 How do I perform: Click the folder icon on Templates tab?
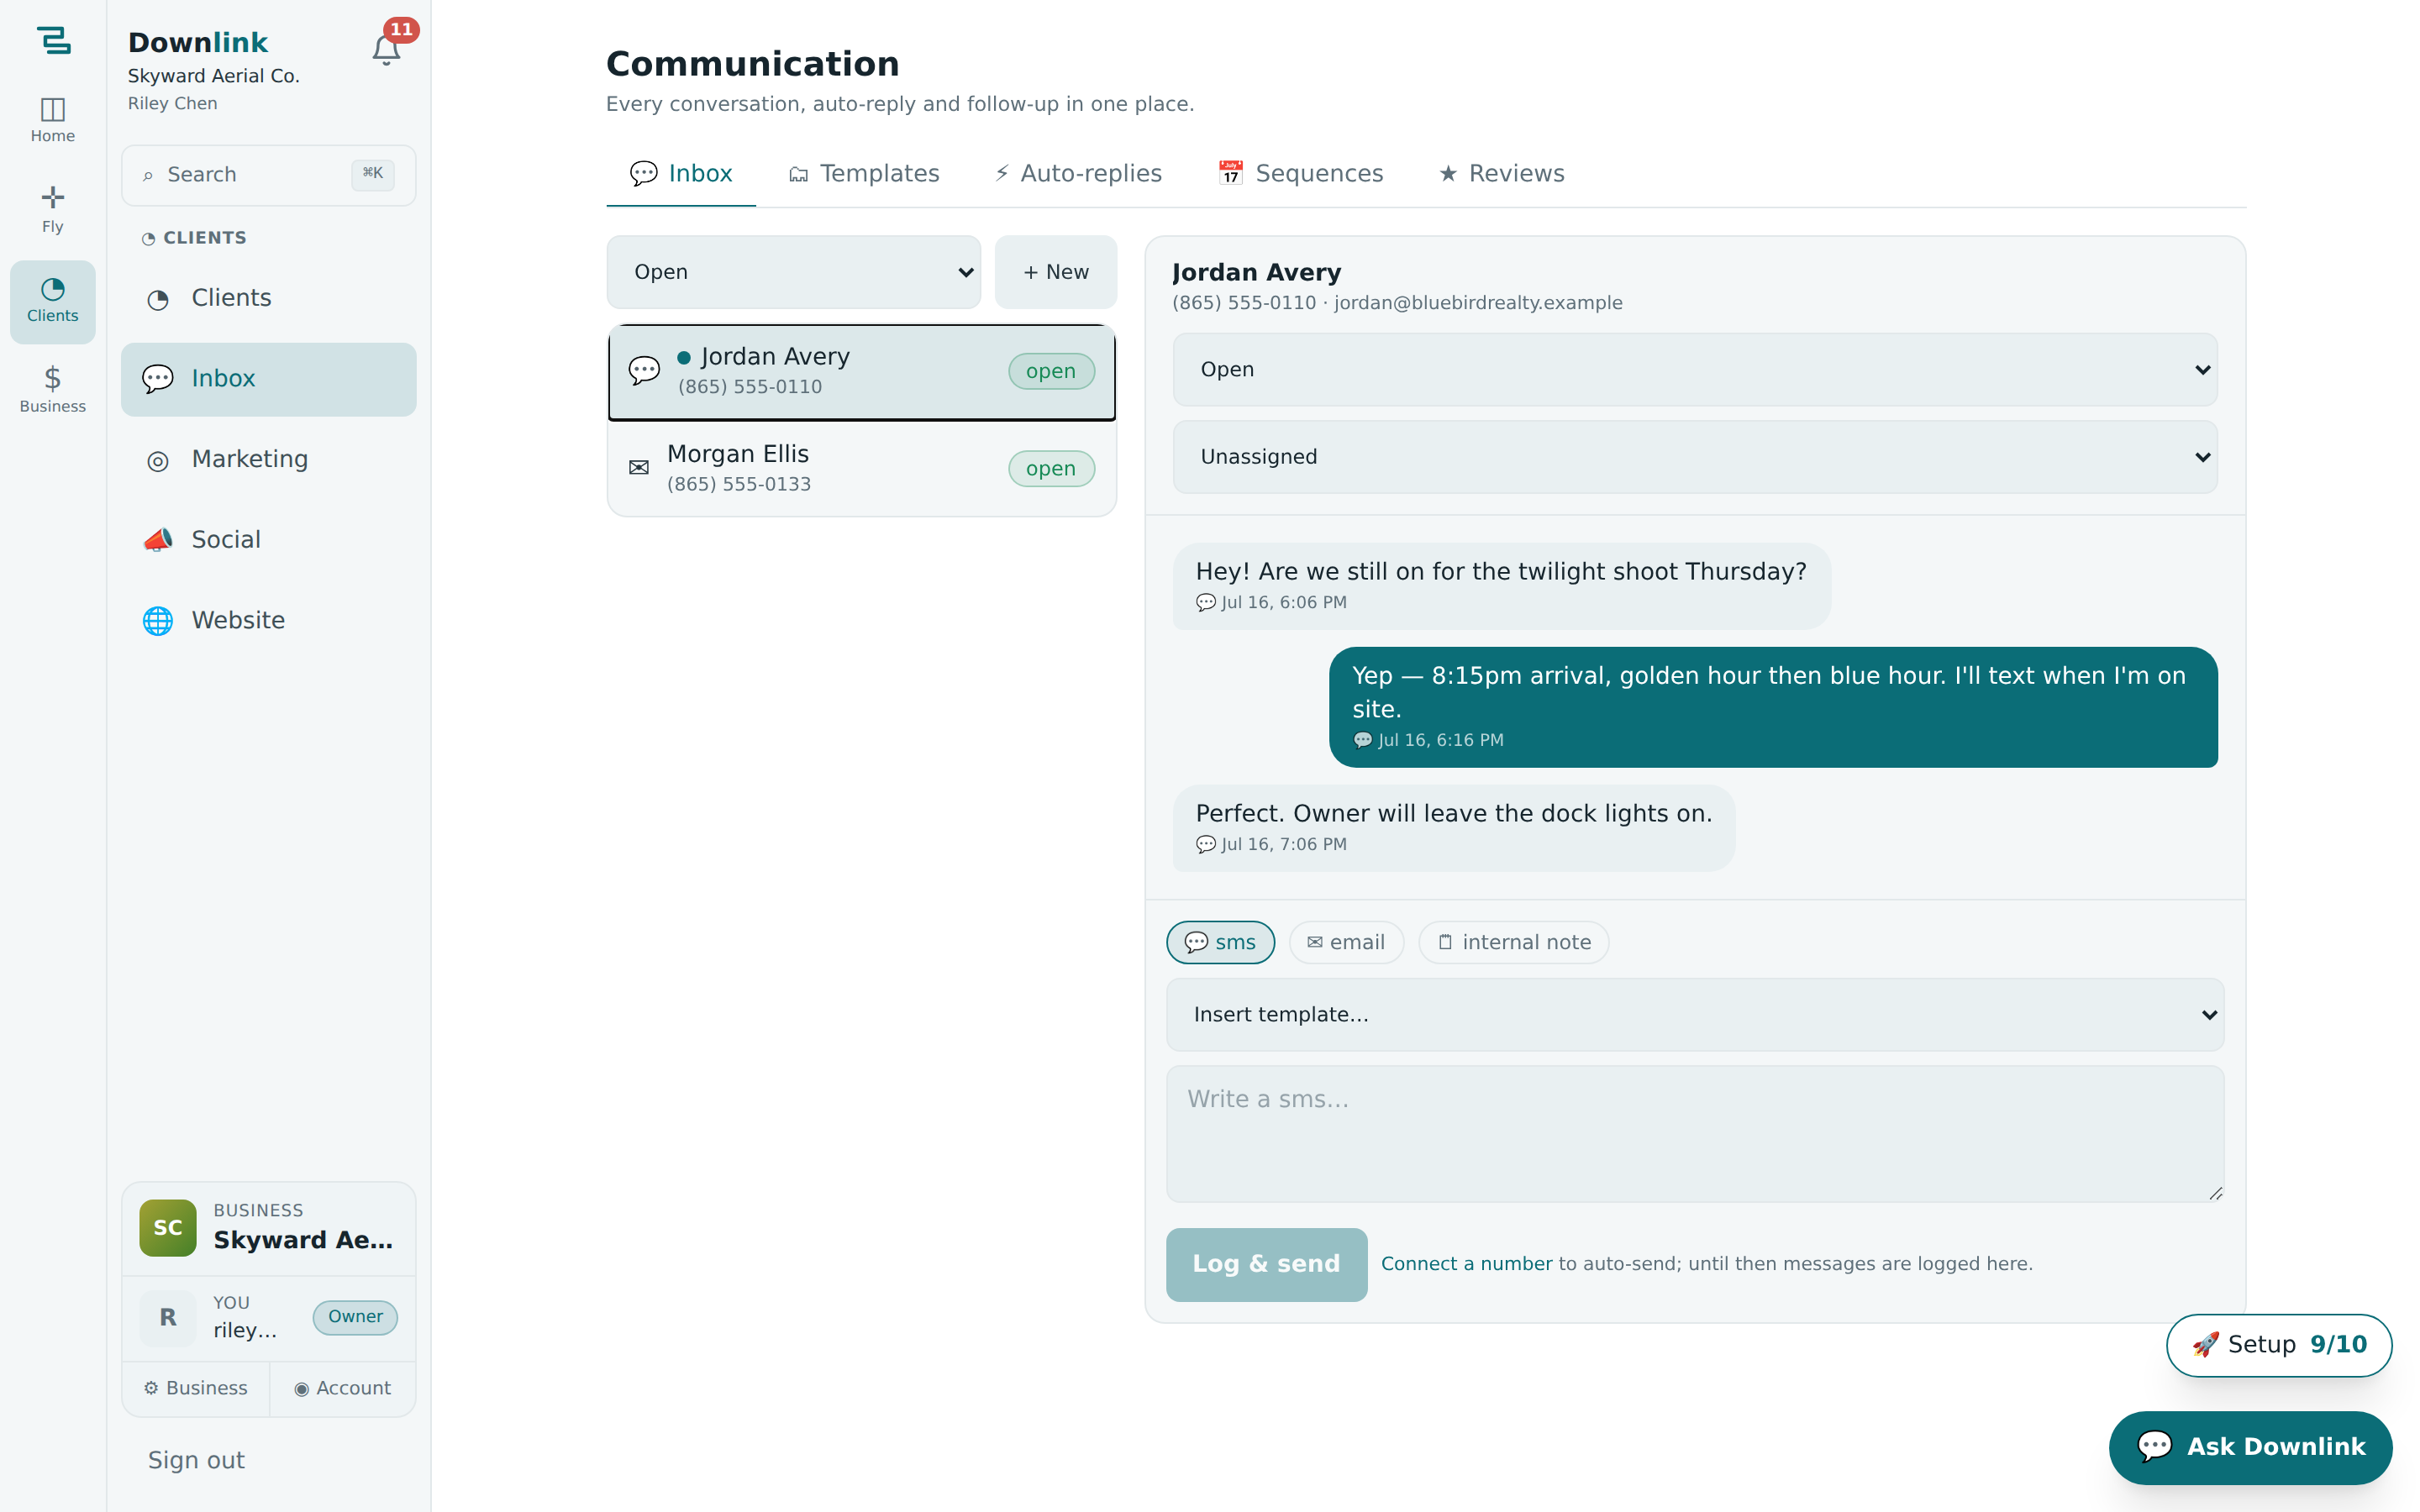(798, 175)
